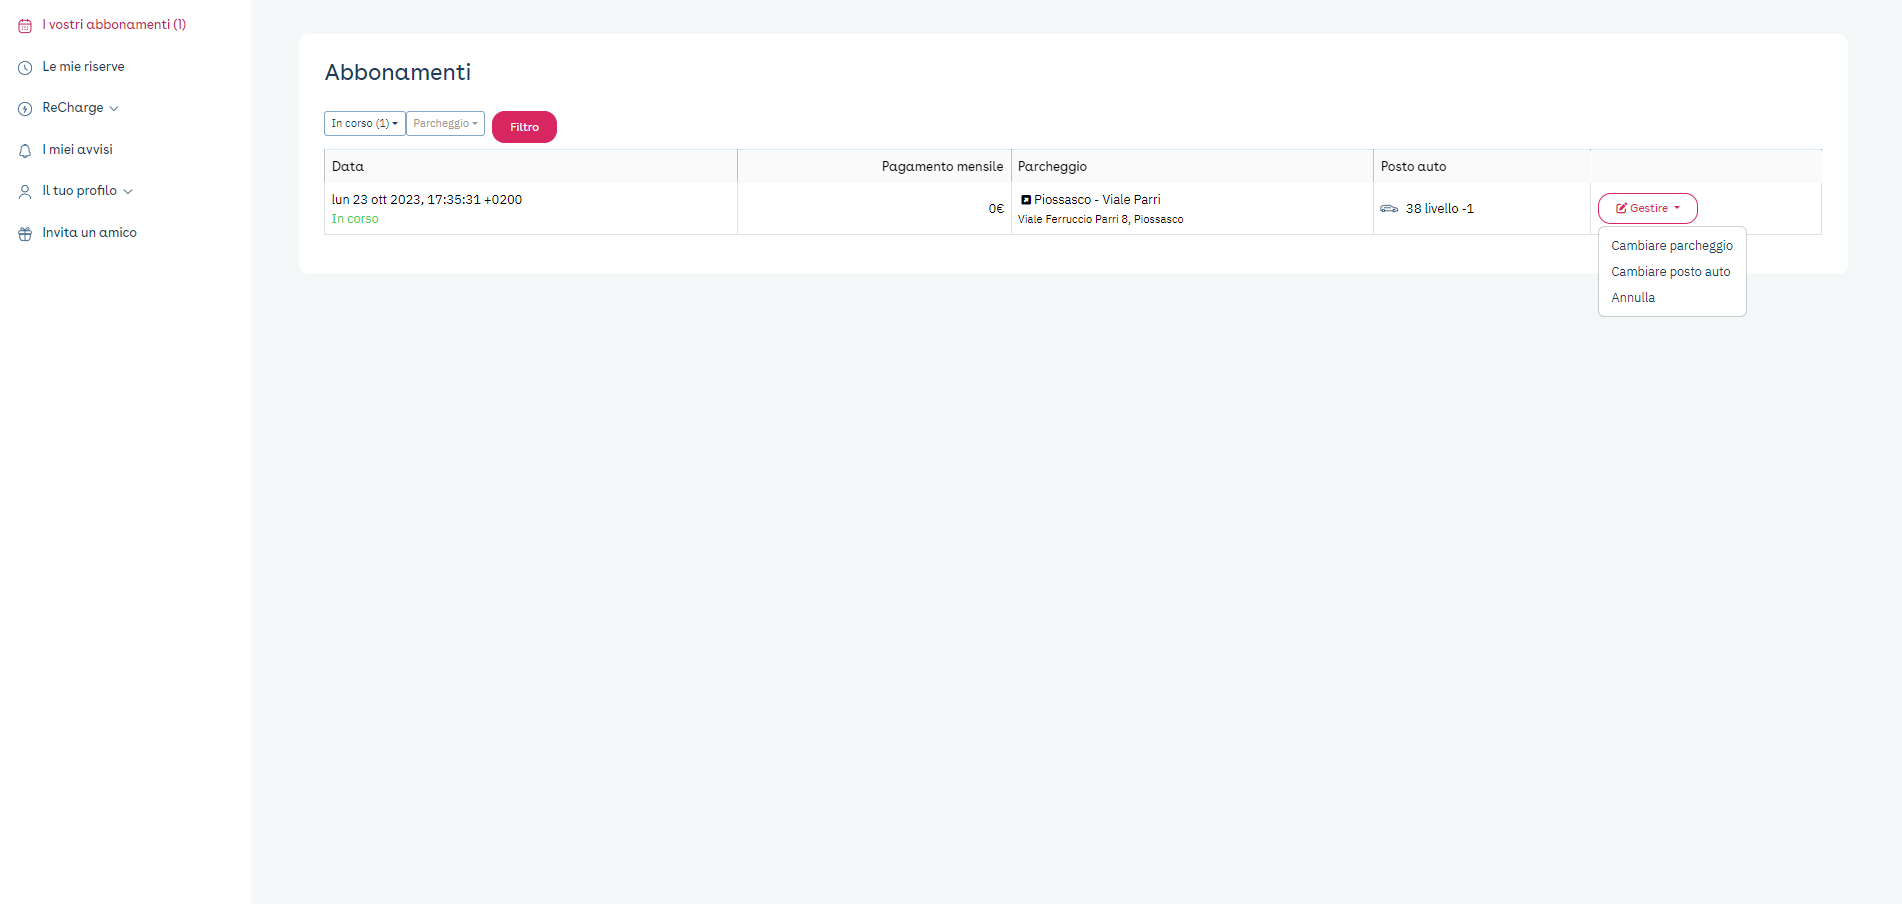Viewport: 1902px width, 904px height.
Task: Toggle the Gestire dropdown button
Action: click(1647, 208)
